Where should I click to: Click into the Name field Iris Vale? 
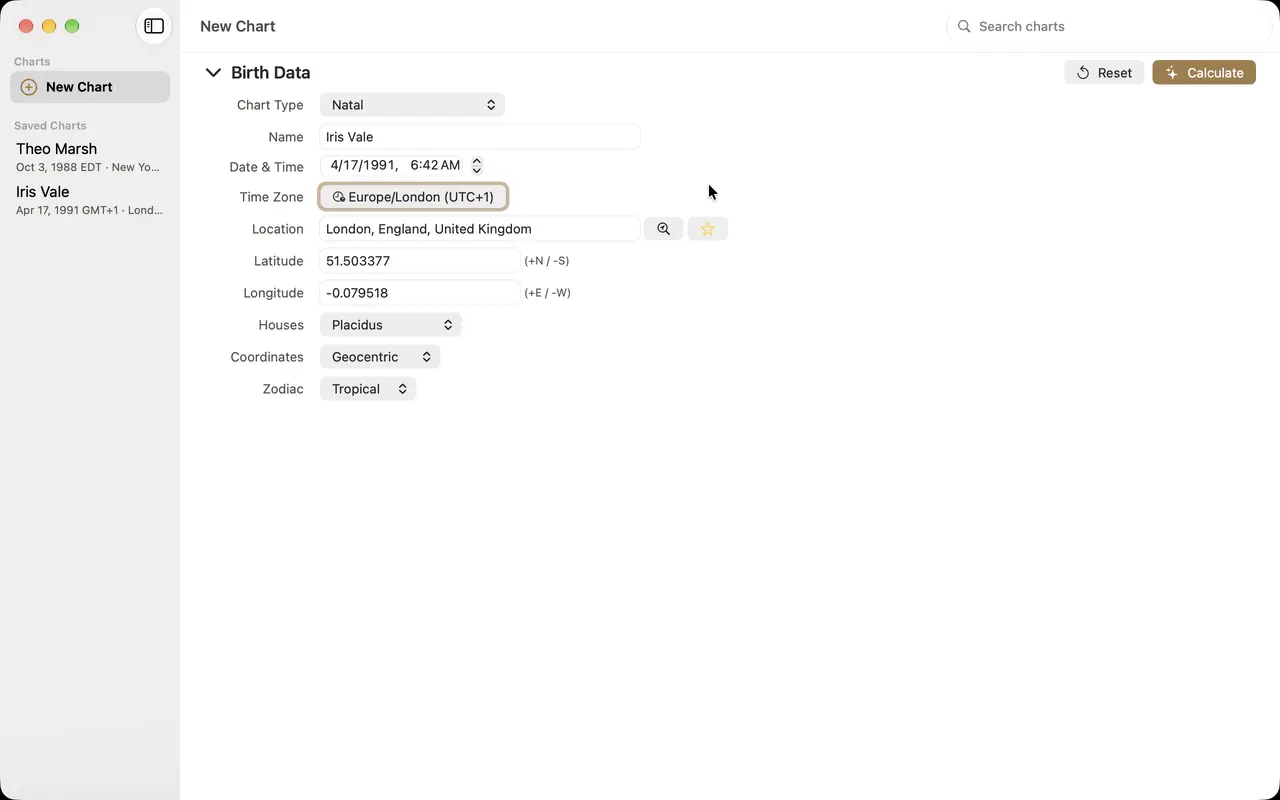tap(480, 137)
